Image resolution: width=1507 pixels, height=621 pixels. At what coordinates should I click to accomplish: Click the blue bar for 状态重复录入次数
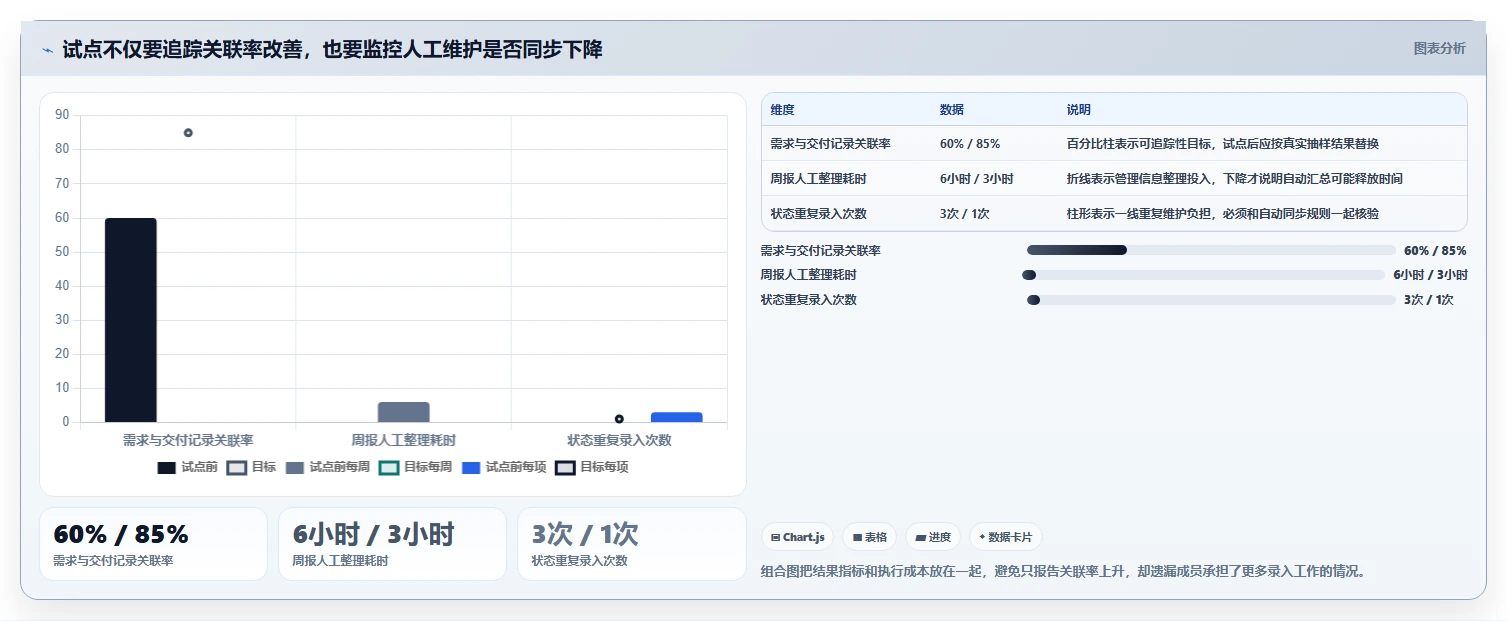[677, 417]
